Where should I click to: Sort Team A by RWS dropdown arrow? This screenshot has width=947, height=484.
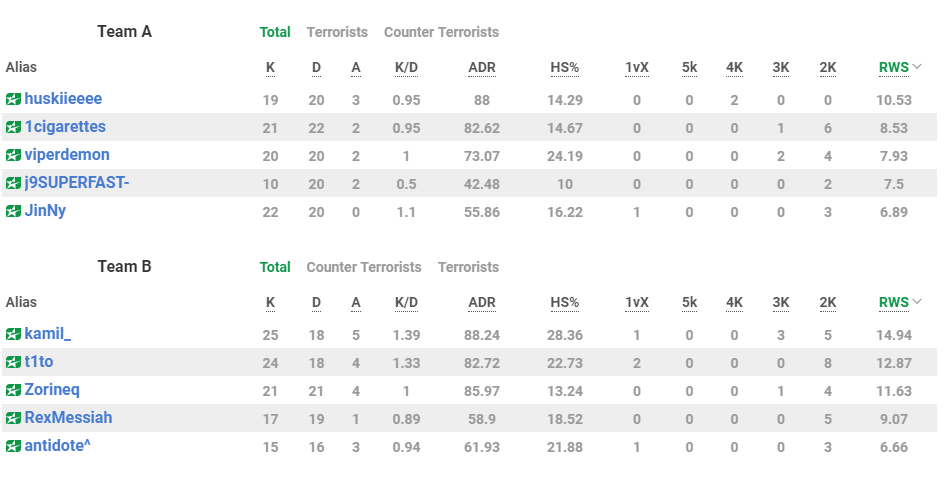(917, 68)
